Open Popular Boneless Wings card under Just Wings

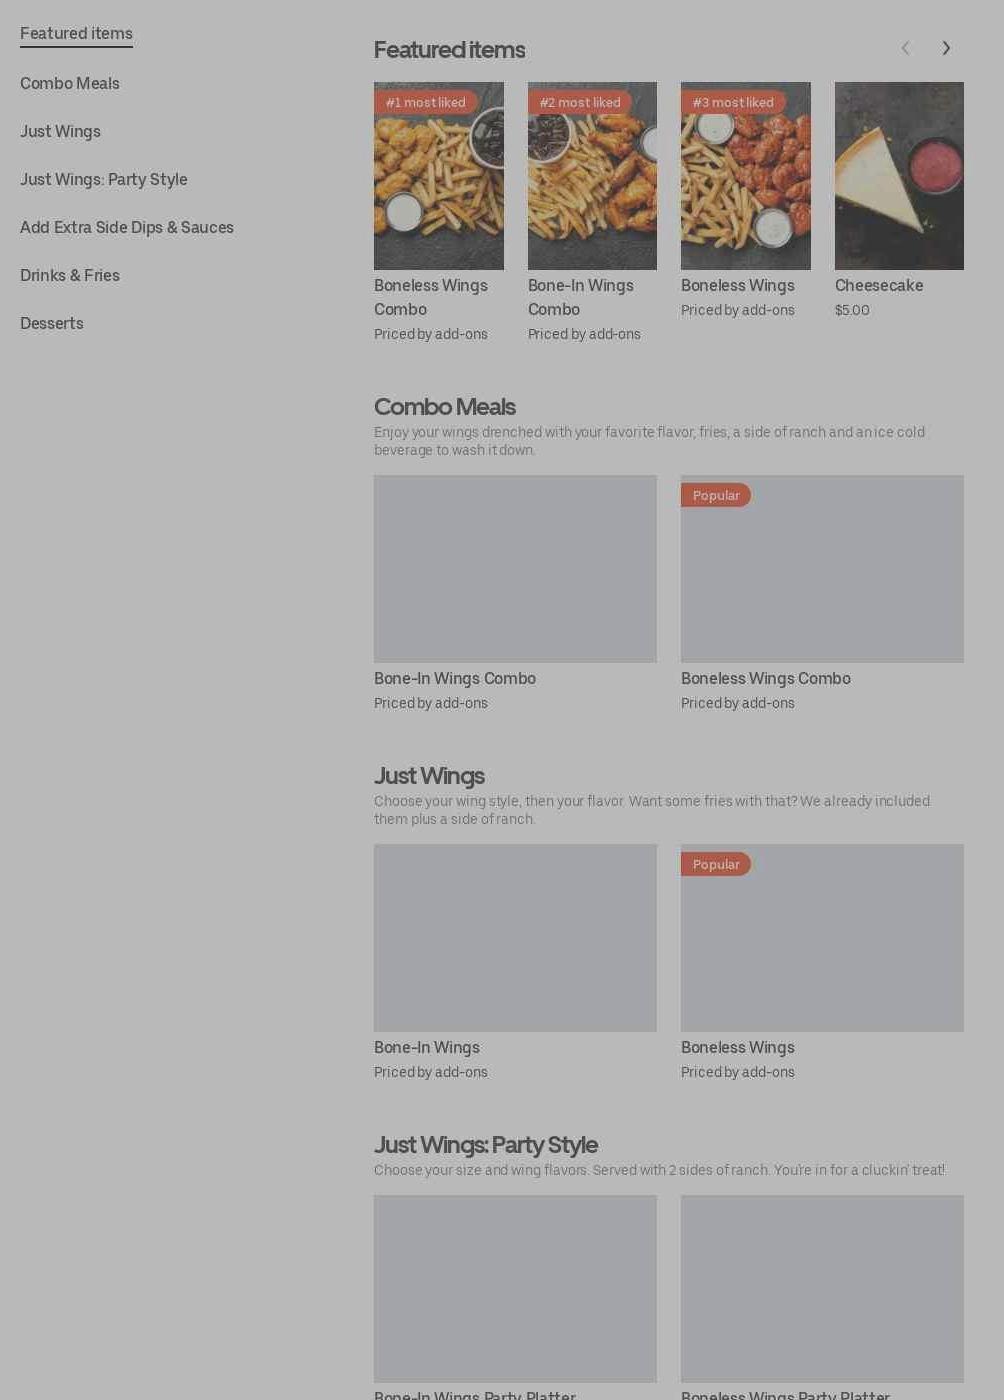coord(822,938)
